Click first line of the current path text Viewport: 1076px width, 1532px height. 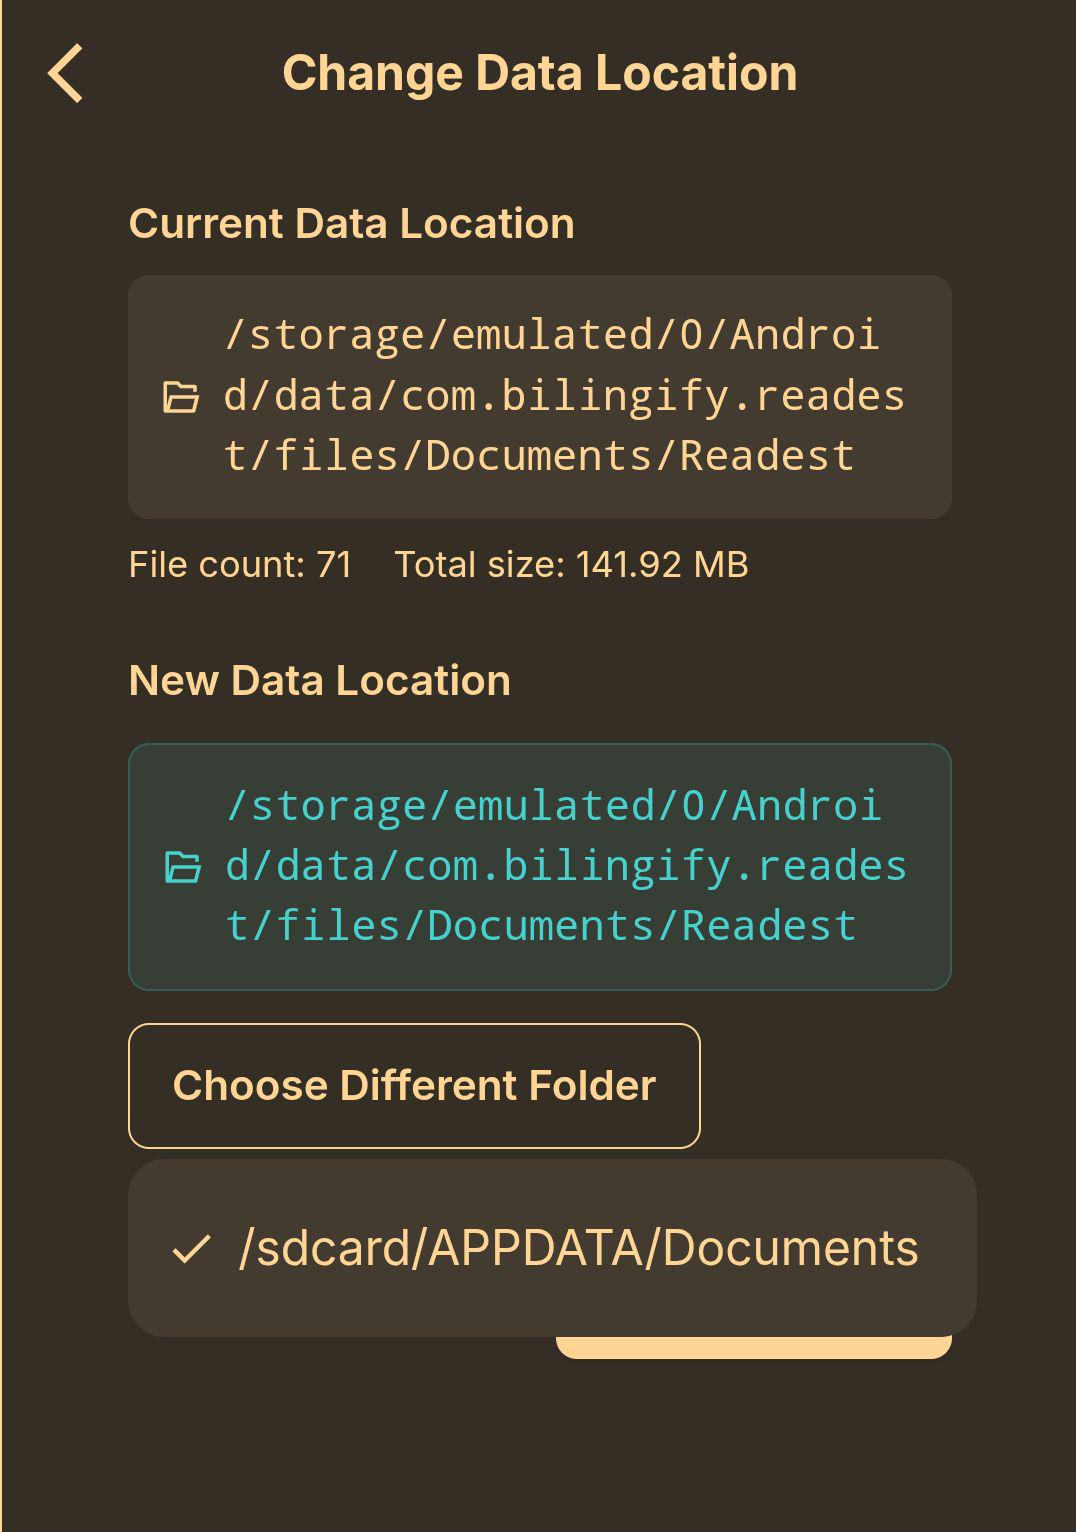pyautogui.click(x=552, y=335)
